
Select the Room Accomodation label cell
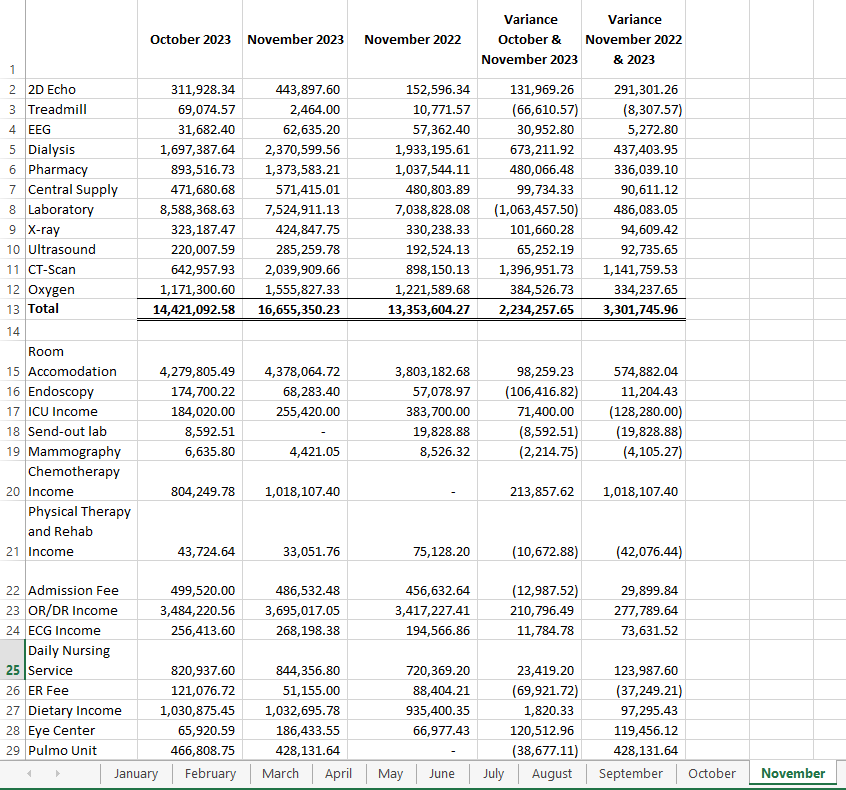81,360
